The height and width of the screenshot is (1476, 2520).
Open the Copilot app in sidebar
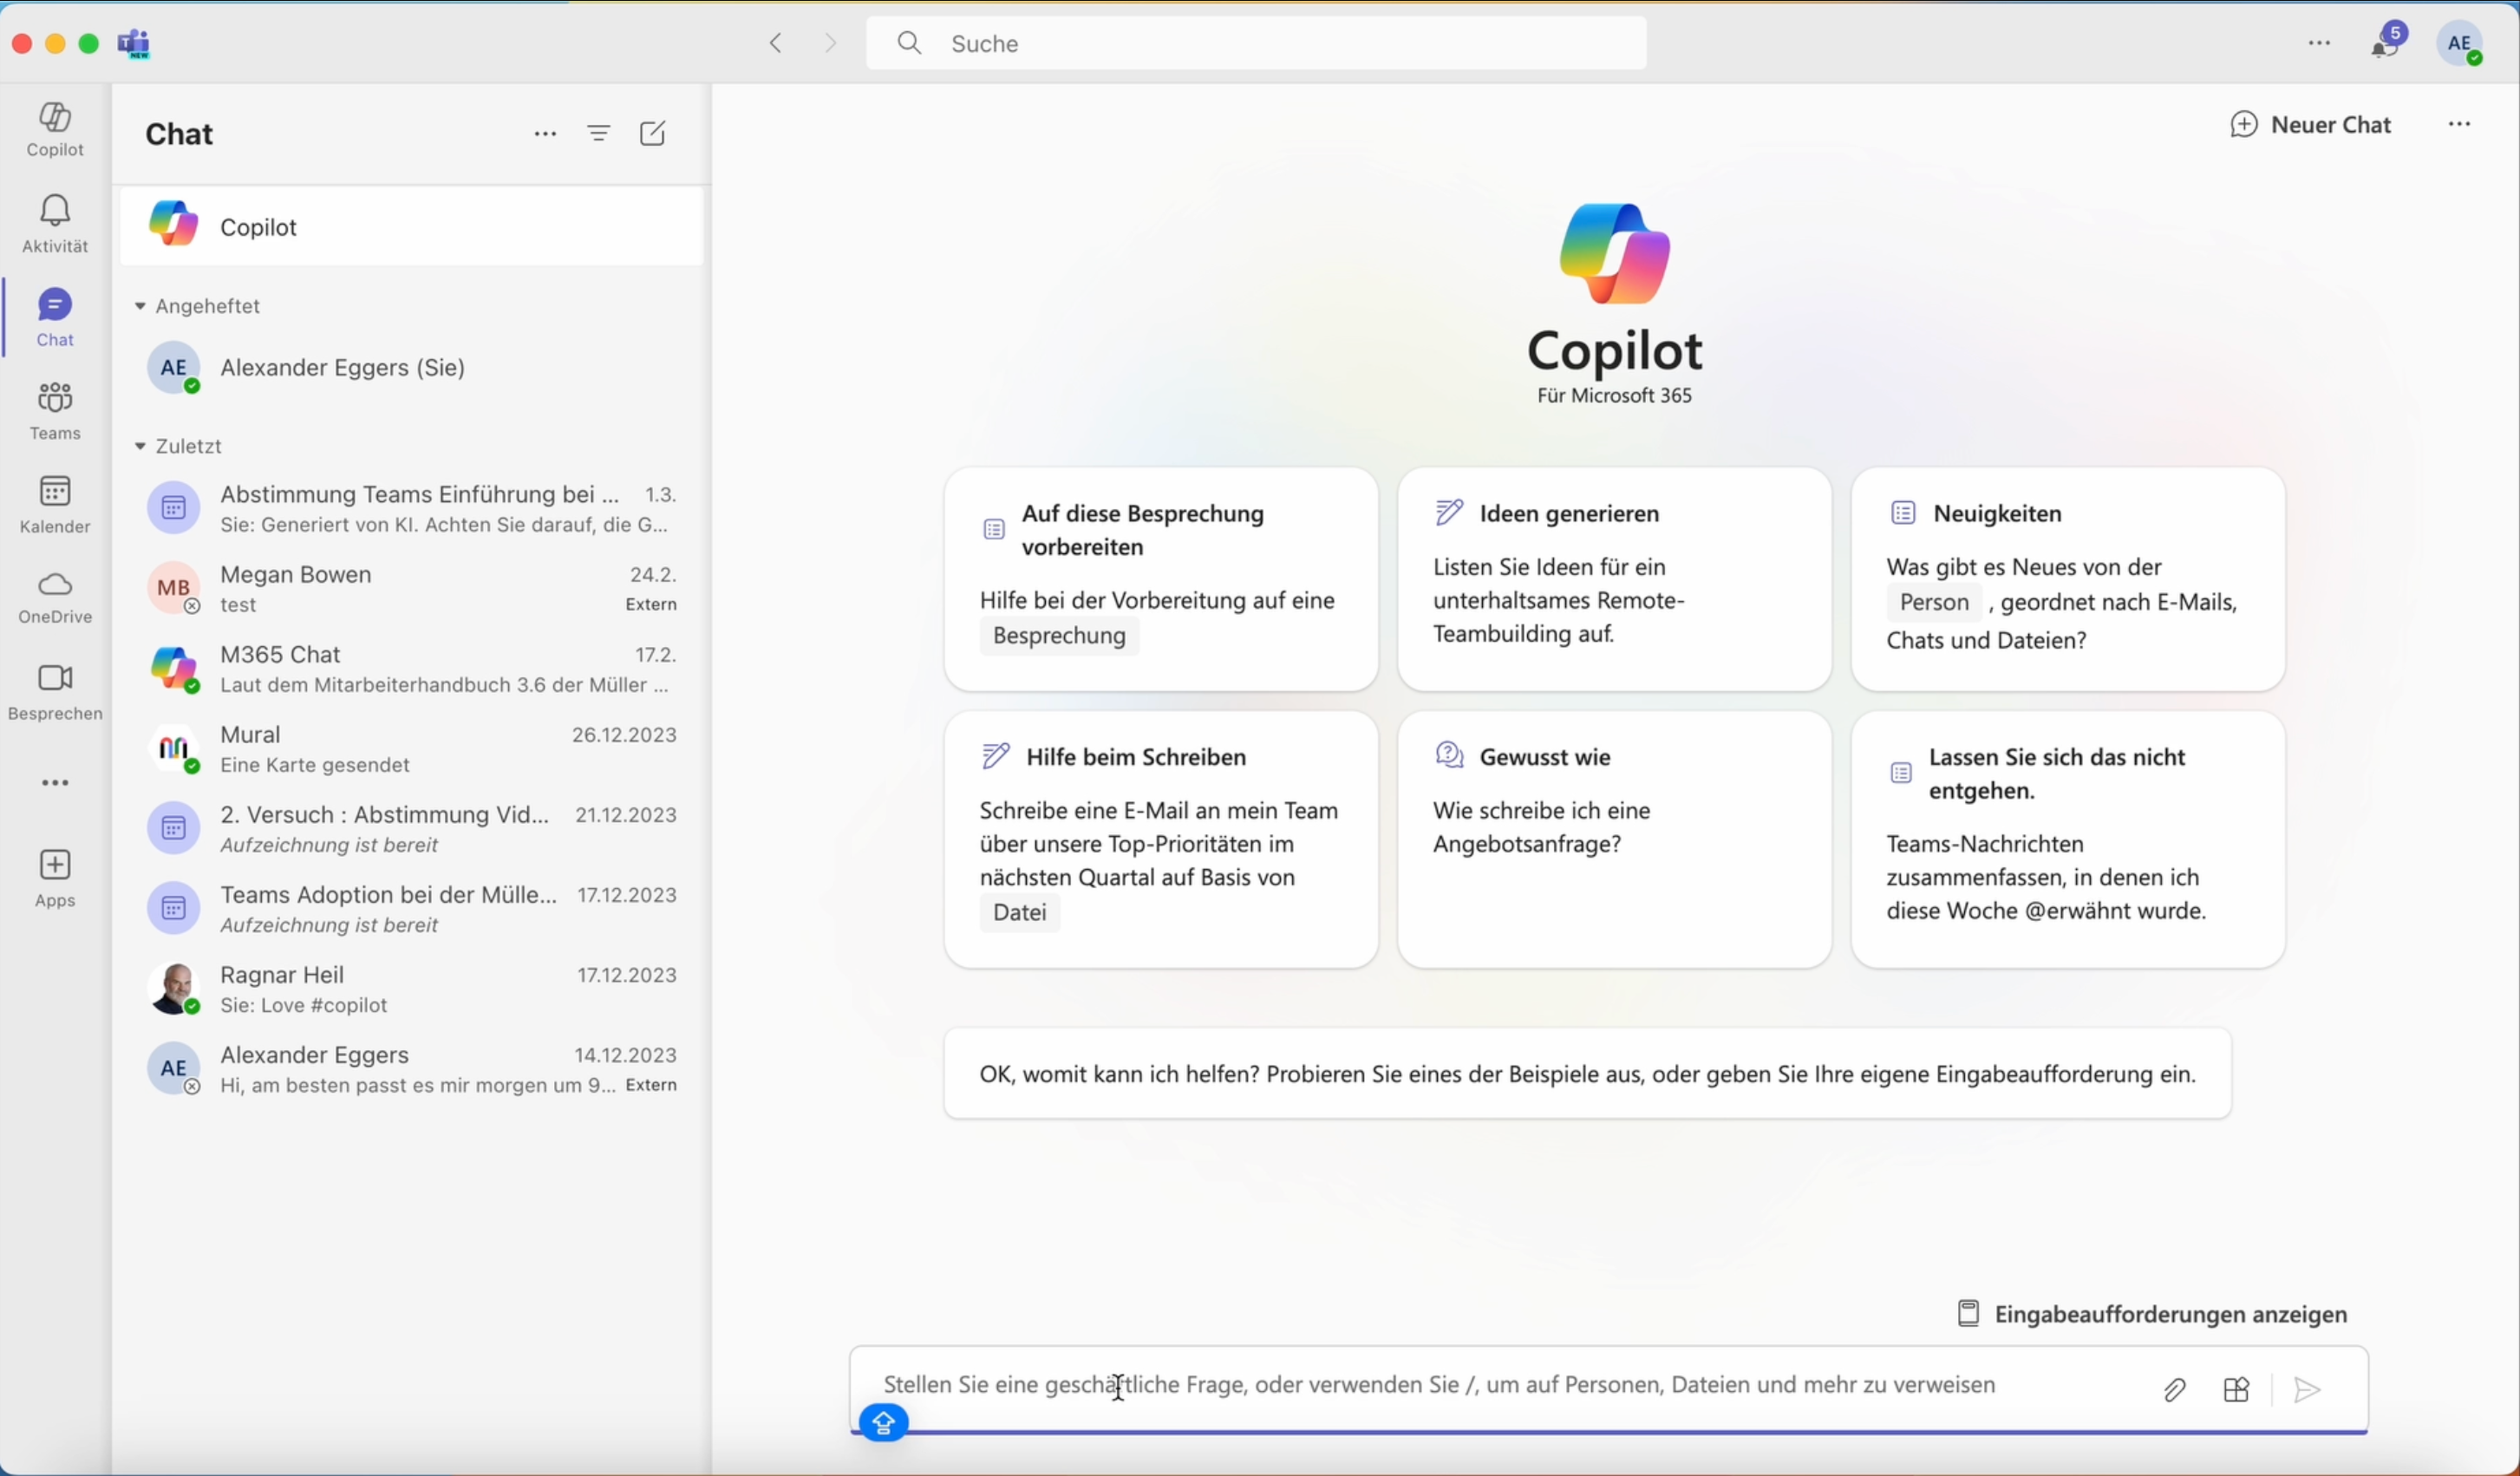(x=56, y=129)
